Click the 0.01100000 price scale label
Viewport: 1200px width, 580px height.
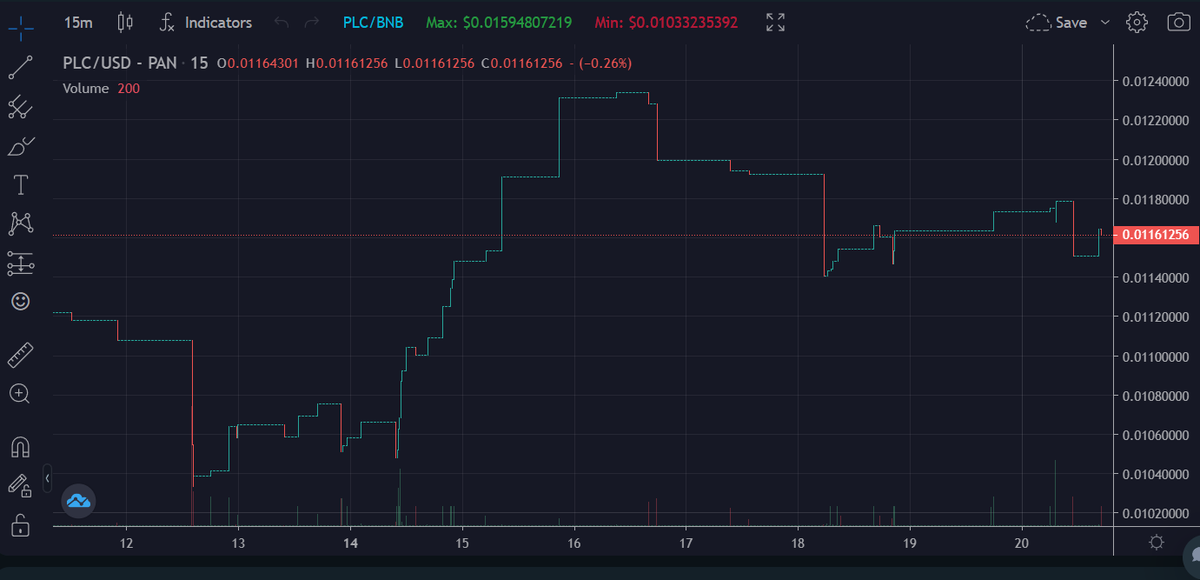point(1155,356)
